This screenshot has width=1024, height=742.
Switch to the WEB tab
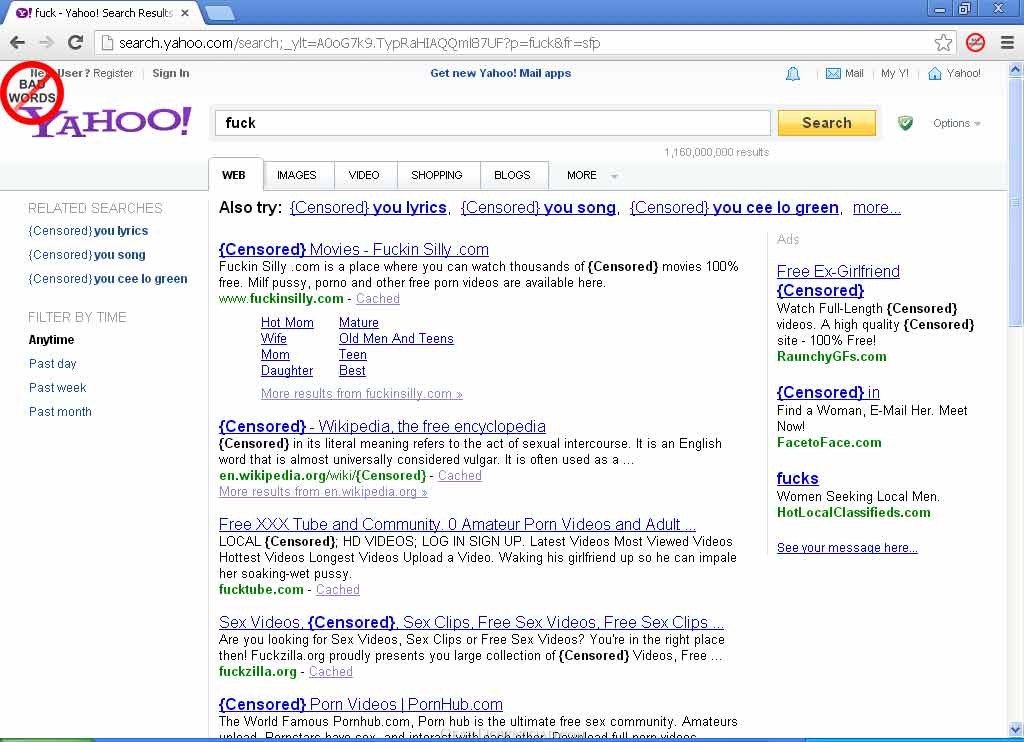pyautogui.click(x=235, y=175)
